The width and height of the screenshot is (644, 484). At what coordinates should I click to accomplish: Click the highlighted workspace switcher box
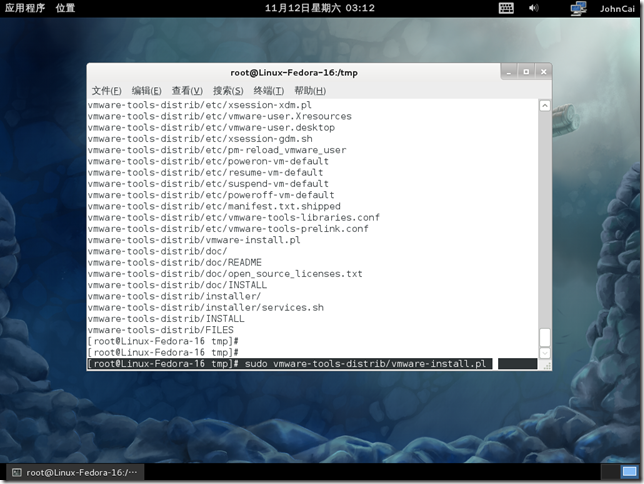629,472
